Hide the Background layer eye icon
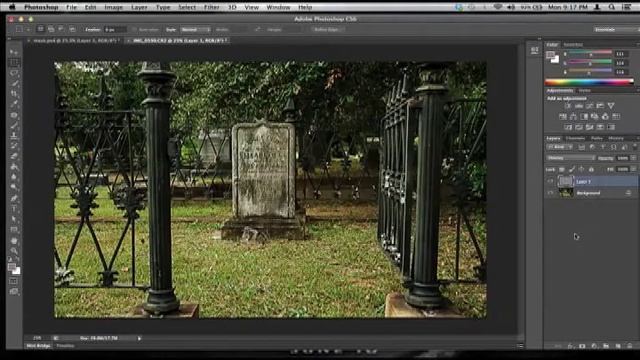 550,193
